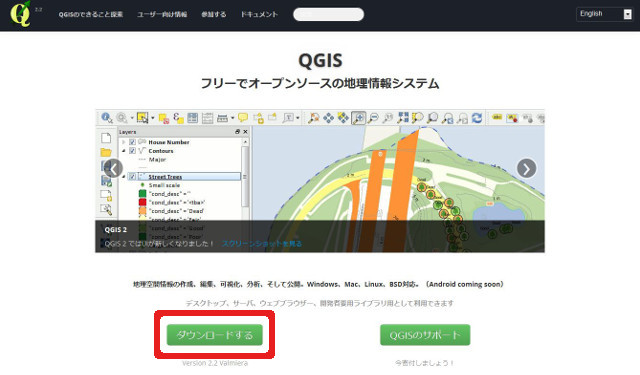Open the English language dropdown

tap(604, 14)
